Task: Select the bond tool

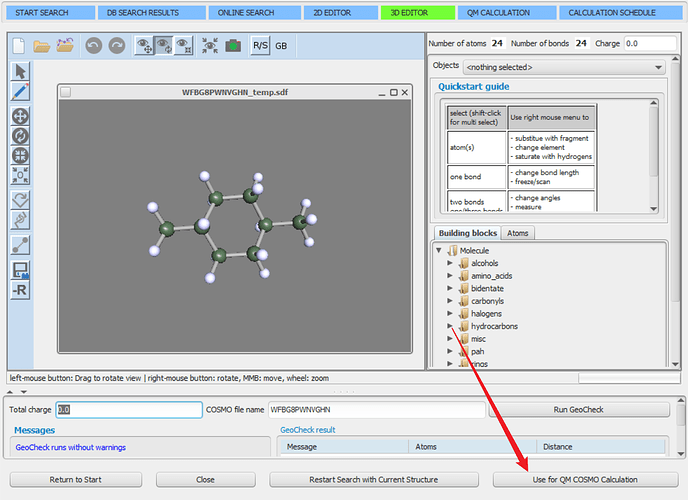Action: click(20, 245)
